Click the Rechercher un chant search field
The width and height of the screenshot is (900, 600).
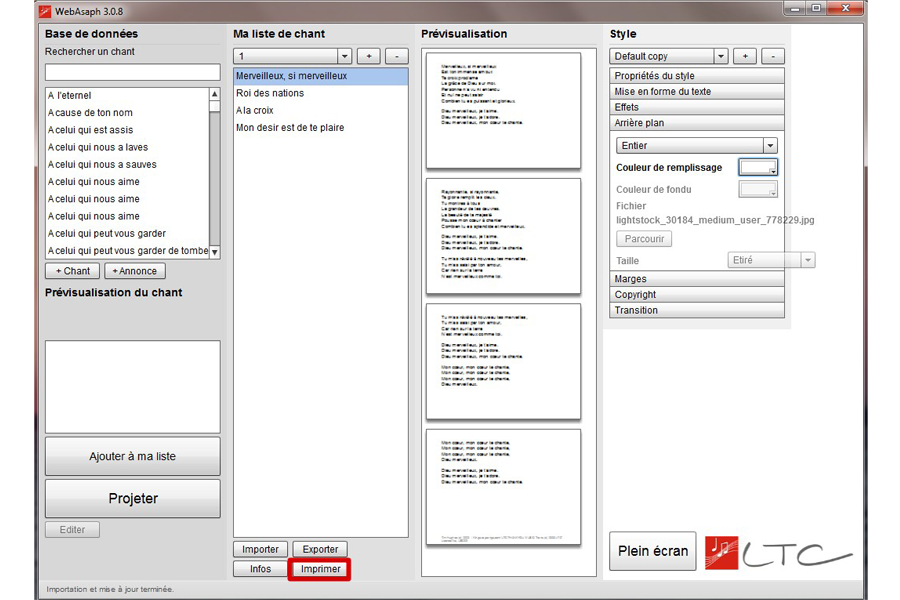[132, 72]
